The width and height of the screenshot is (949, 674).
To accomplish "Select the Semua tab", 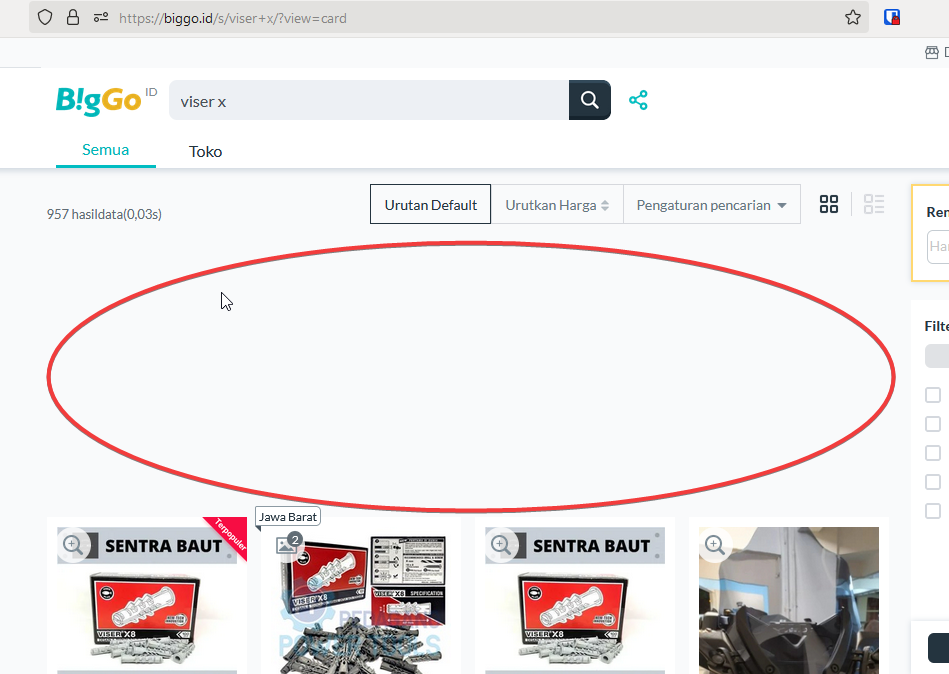I will pos(105,149).
